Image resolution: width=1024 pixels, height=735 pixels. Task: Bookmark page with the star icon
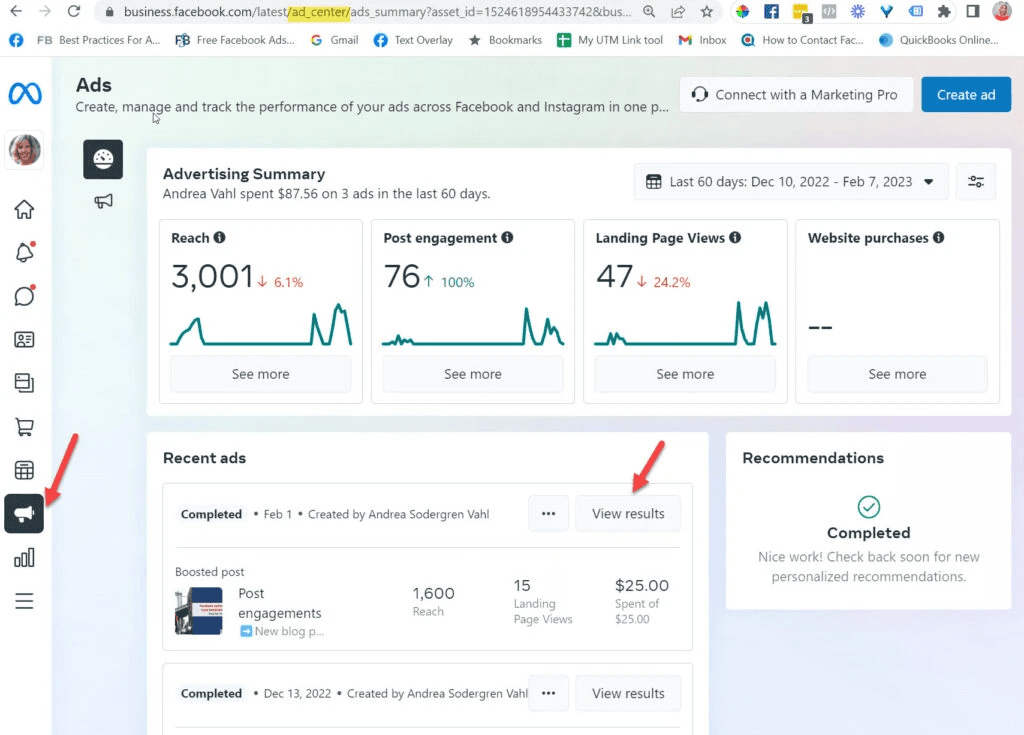[707, 11]
